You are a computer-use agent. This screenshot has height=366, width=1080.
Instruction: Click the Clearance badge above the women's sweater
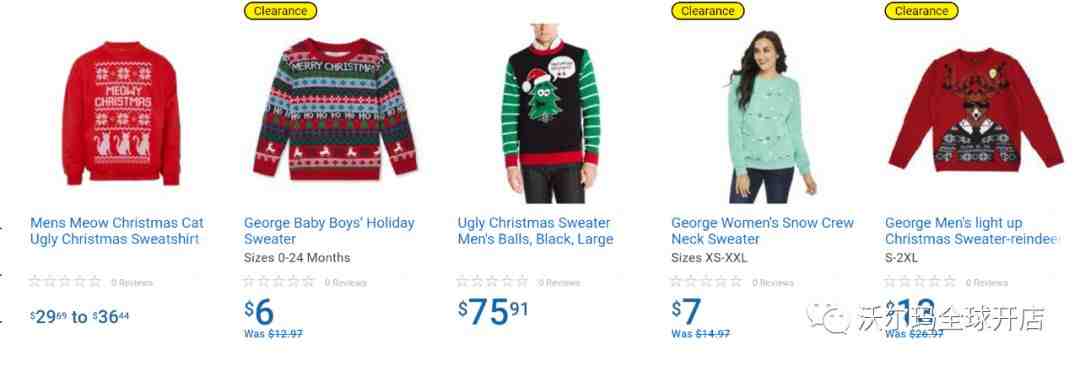[x=707, y=11]
